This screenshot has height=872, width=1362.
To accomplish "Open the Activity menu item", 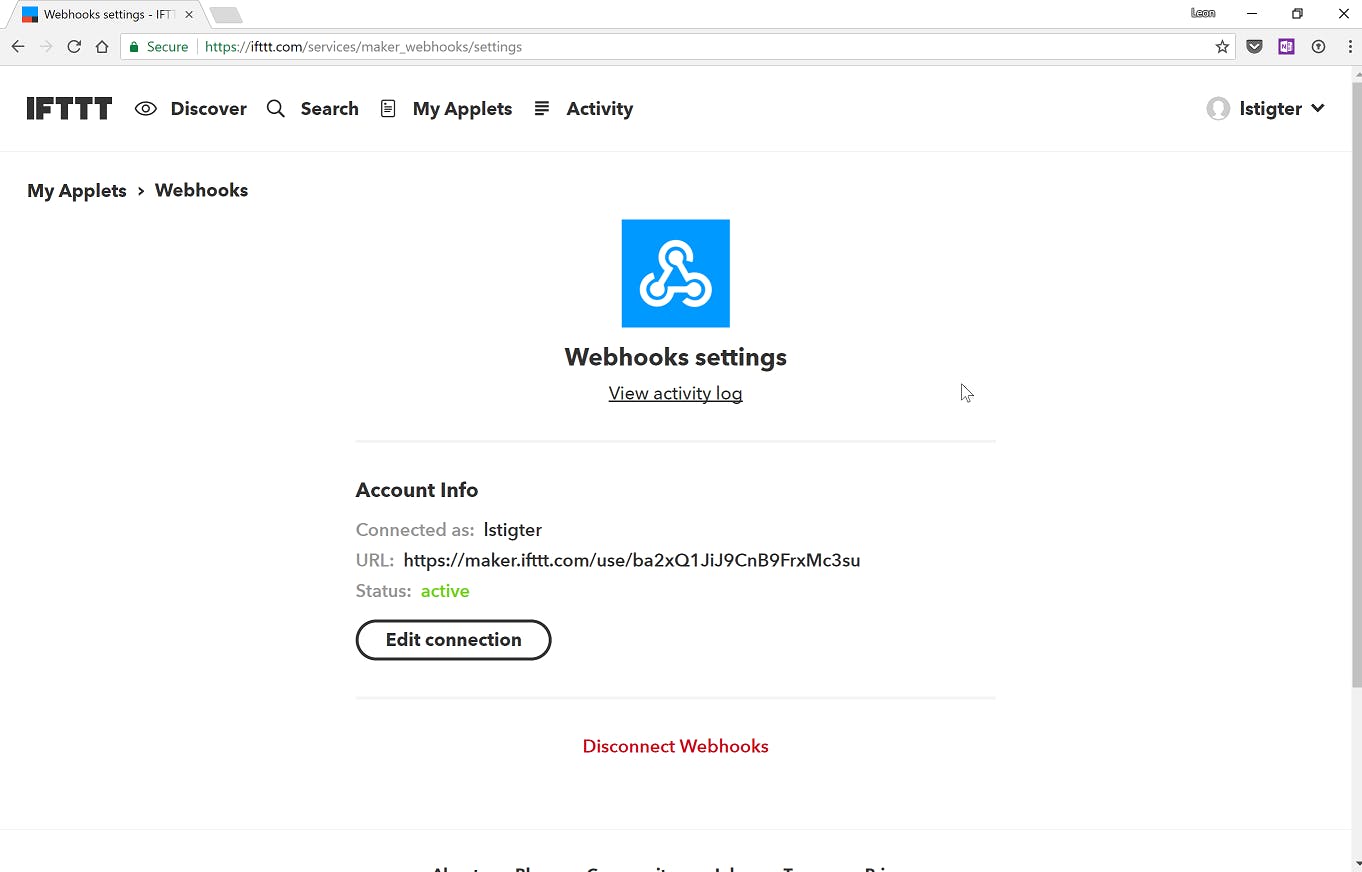I will 584,109.
